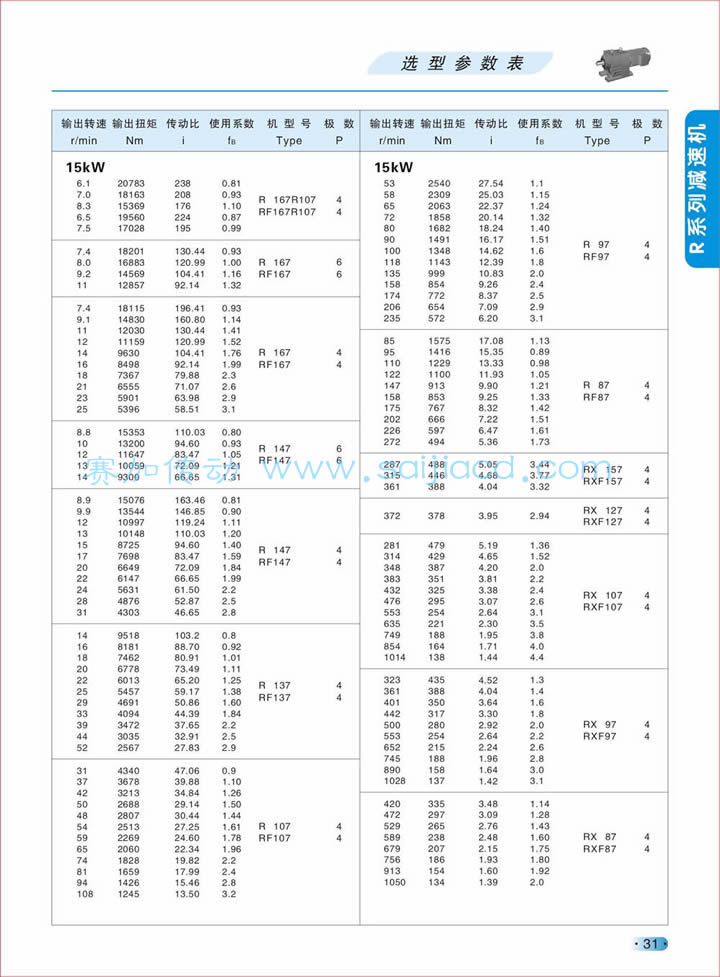Image resolution: width=720 pixels, height=977 pixels.
Task: Click the torque value 18163
Action: point(131,194)
